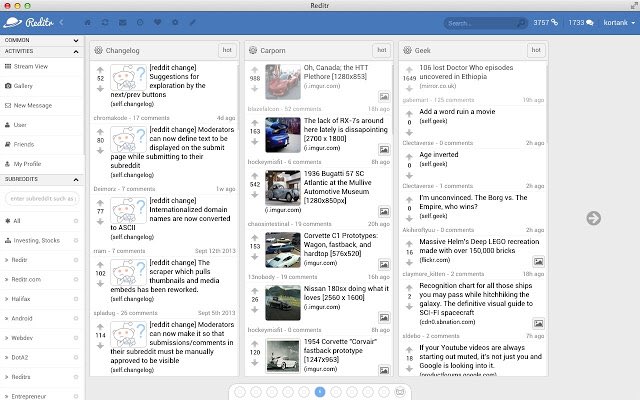Click the Reditr planet logo

pos(12,22)
